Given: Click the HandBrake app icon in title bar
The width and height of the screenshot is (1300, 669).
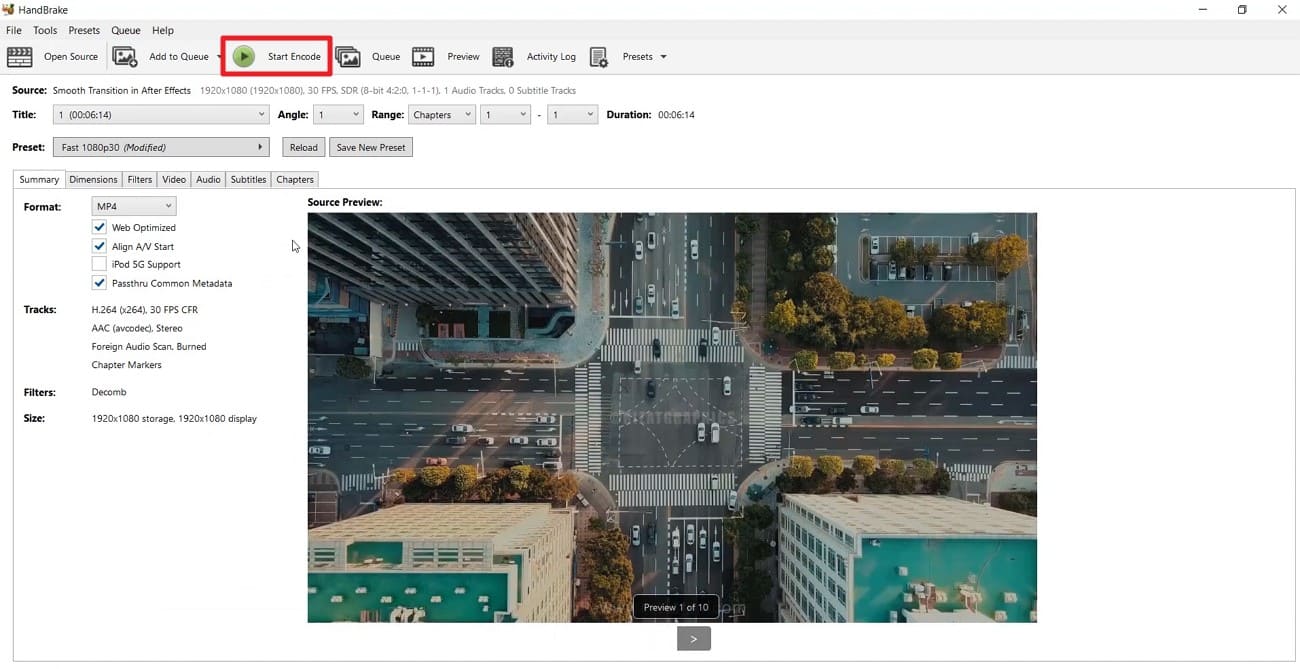Looking at the screenshot, I should tap(9, 9).
